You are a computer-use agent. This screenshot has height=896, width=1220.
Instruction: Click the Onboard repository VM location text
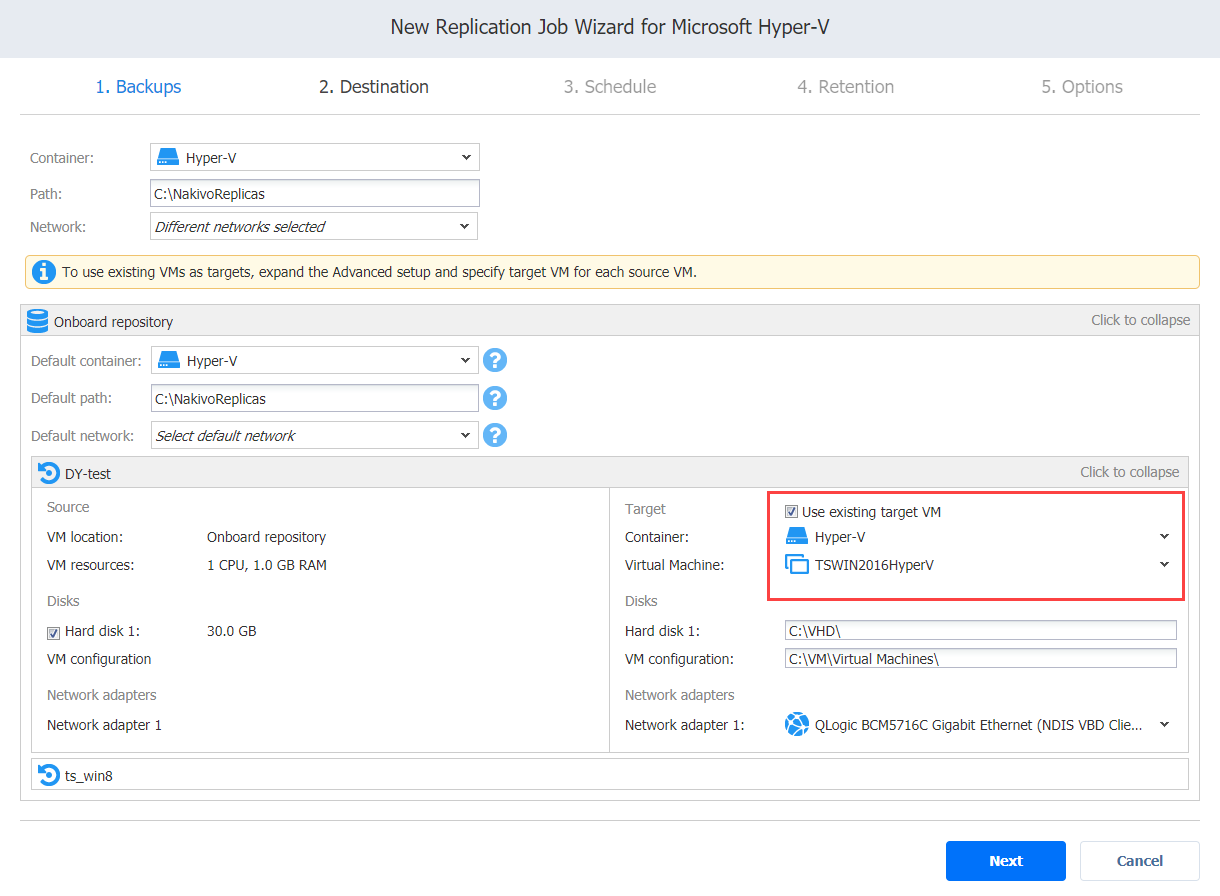point(266,537)
